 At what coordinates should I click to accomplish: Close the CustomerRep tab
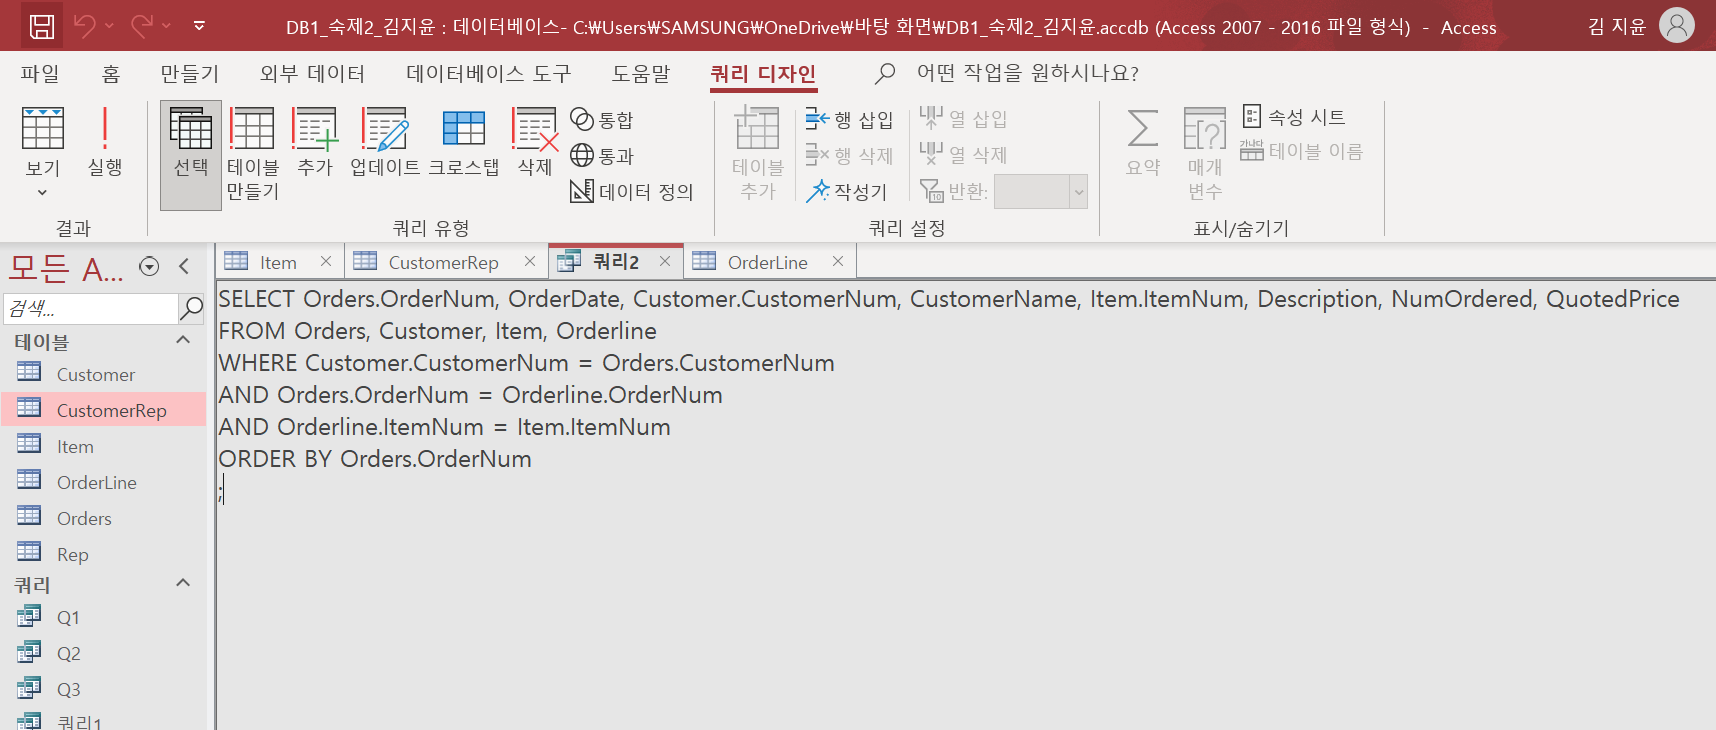(530, 261)
